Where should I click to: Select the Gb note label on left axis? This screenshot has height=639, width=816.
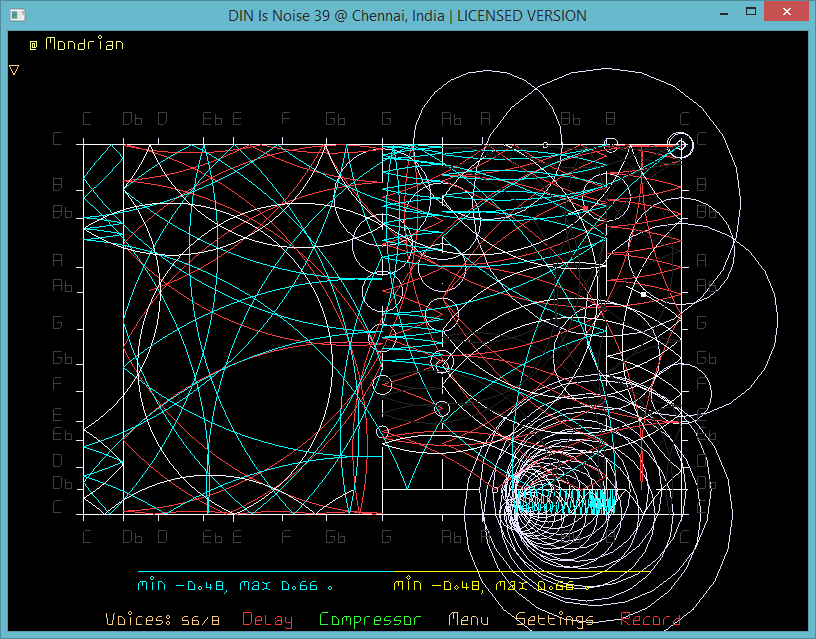tap(63, 358)
